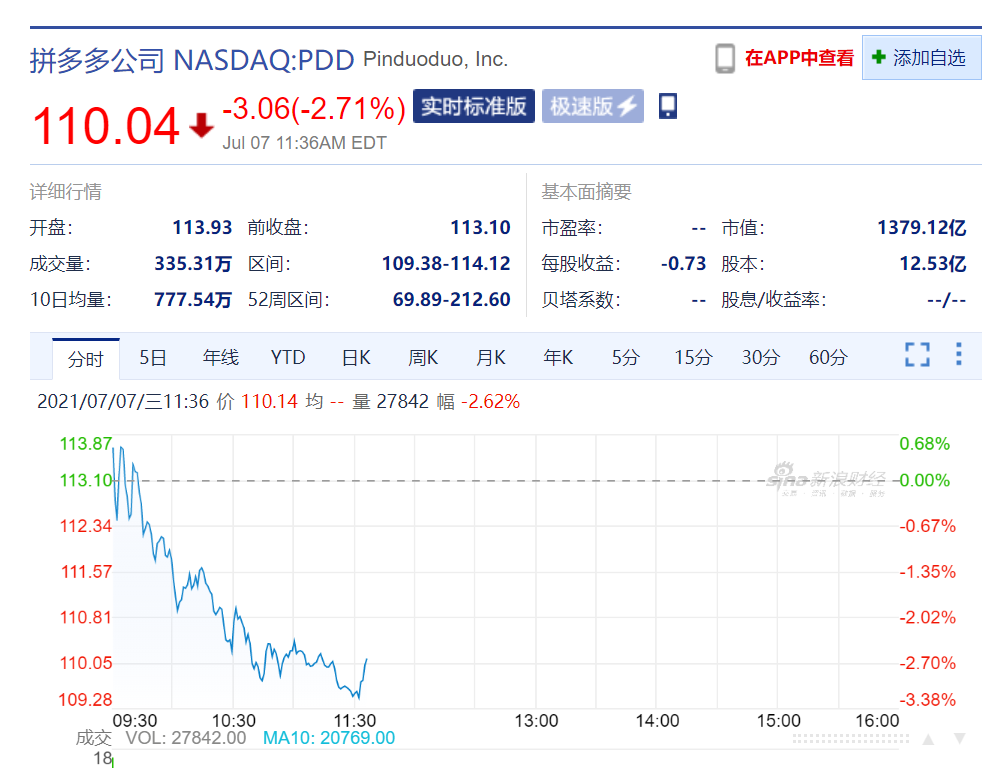Screen dimensions: 1005x768
Task: Click the down triangle below the chart
Action: pos(960,739)
